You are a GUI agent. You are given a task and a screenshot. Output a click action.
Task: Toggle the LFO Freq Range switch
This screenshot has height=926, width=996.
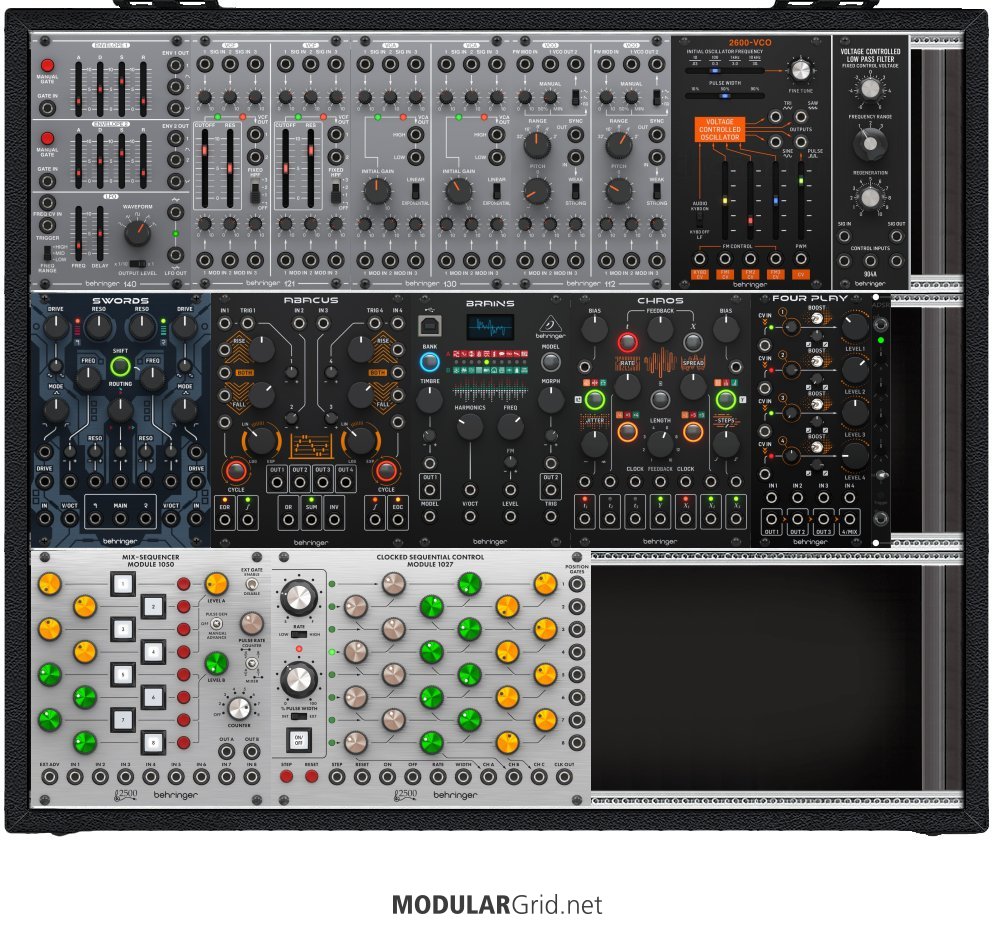47,253
